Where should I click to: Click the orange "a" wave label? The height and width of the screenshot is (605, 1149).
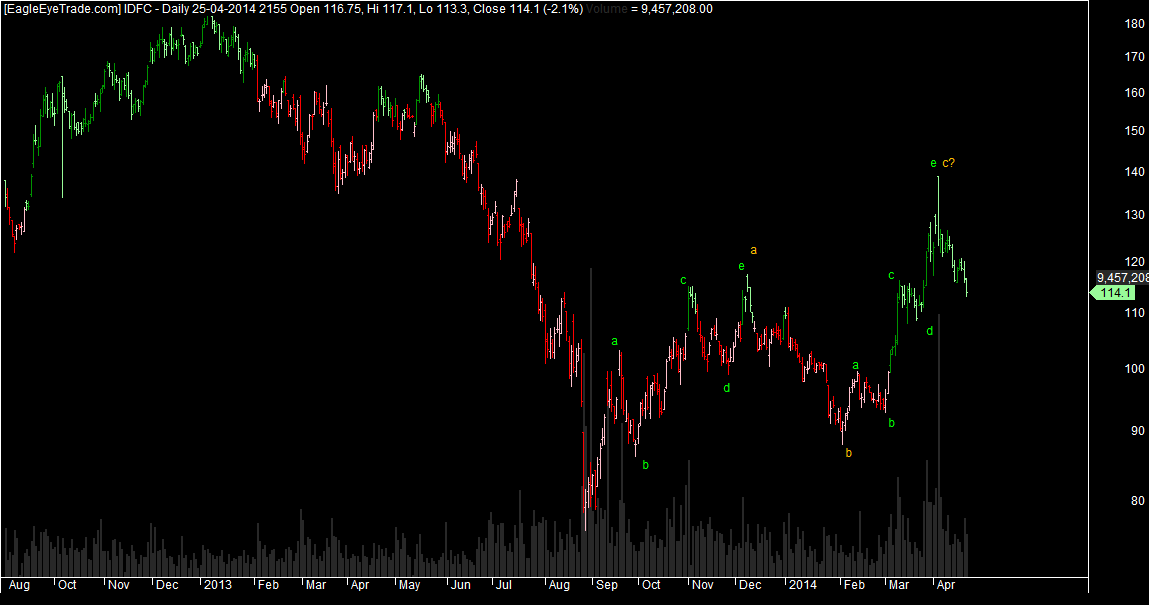point(753,250)
